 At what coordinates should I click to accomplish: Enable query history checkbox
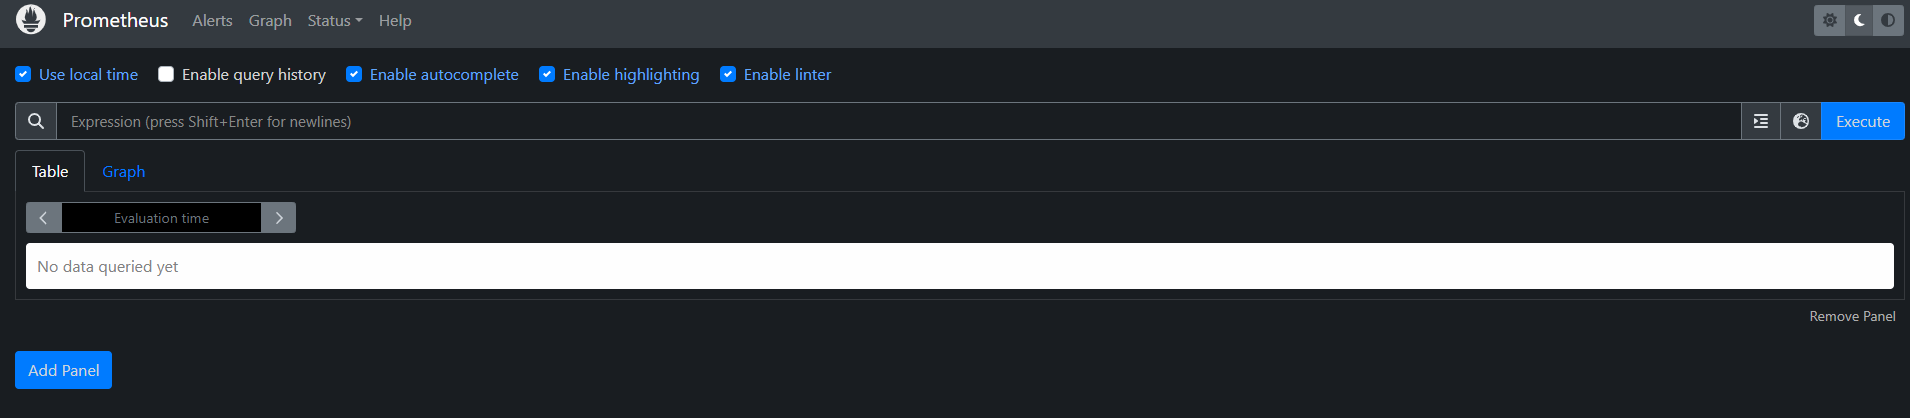(166, 74)
